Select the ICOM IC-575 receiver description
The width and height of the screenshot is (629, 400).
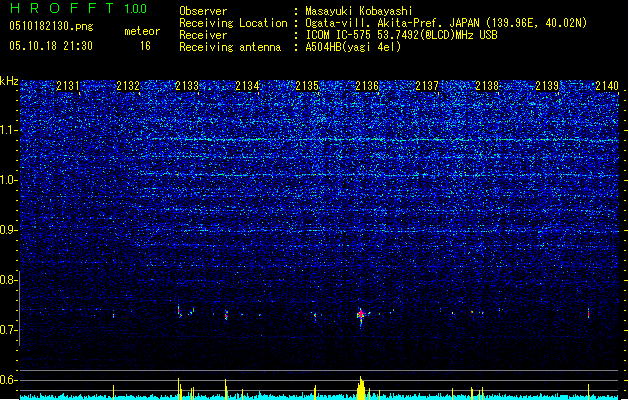pos(402,35)
